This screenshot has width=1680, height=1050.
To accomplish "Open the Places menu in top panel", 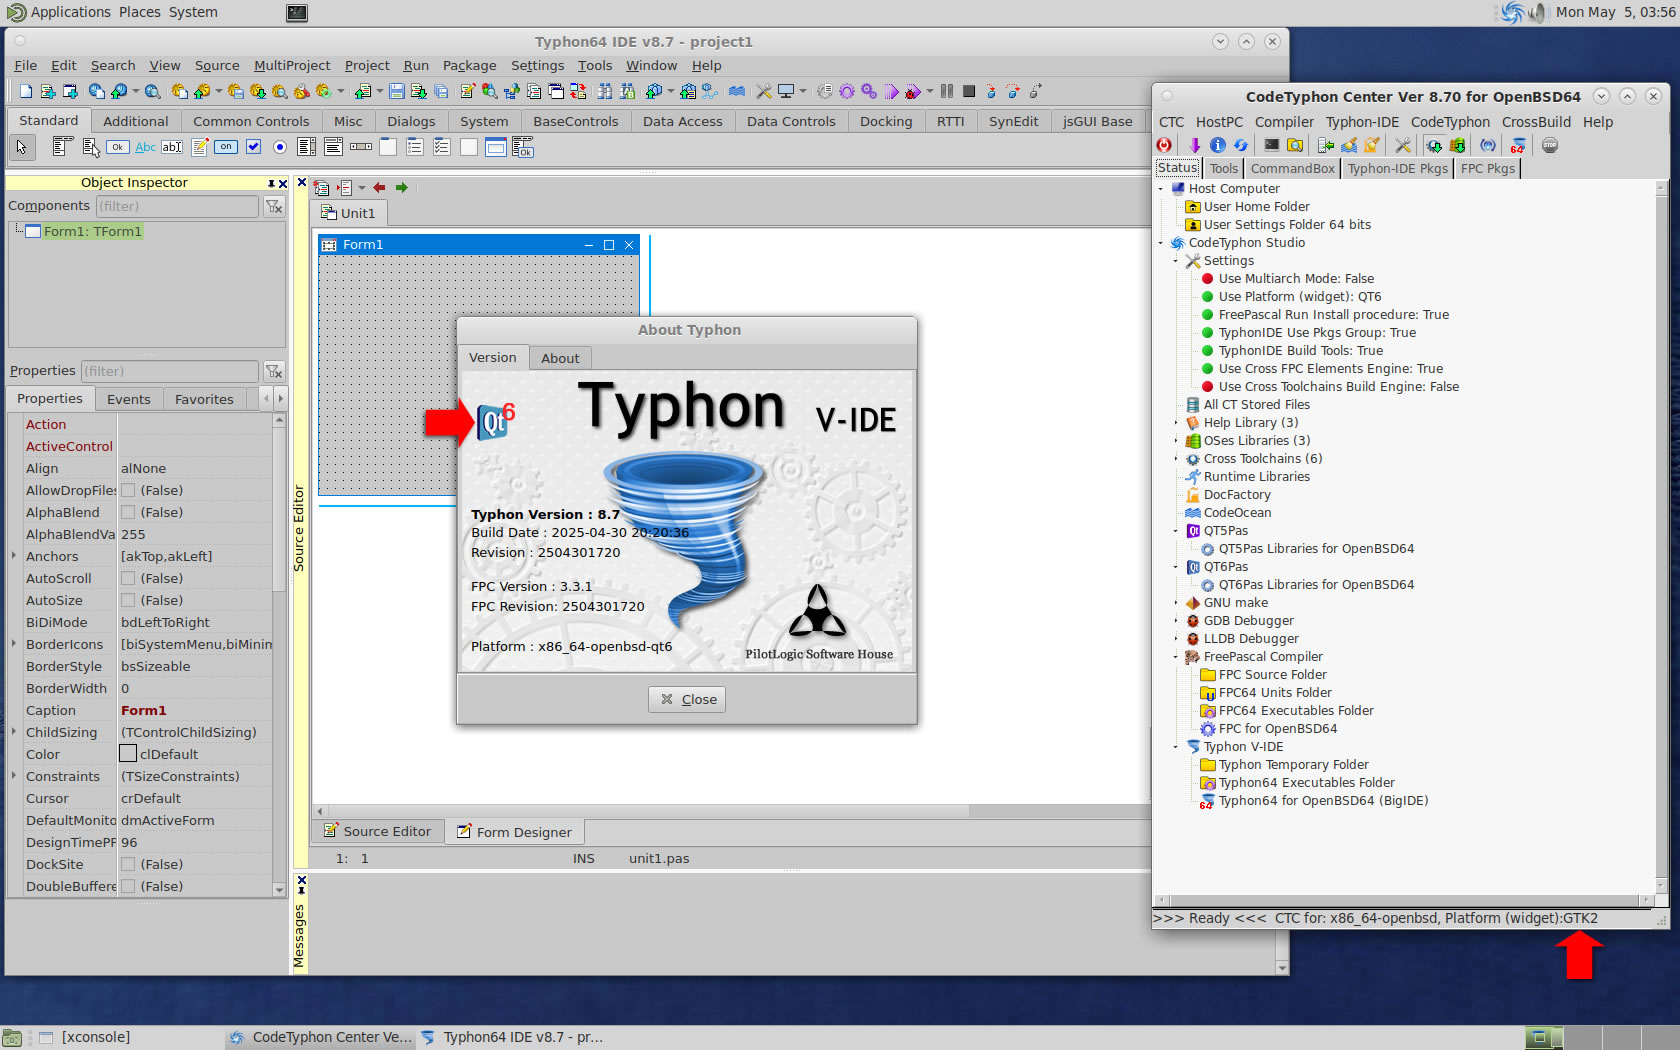I will (x=140, y=12).
